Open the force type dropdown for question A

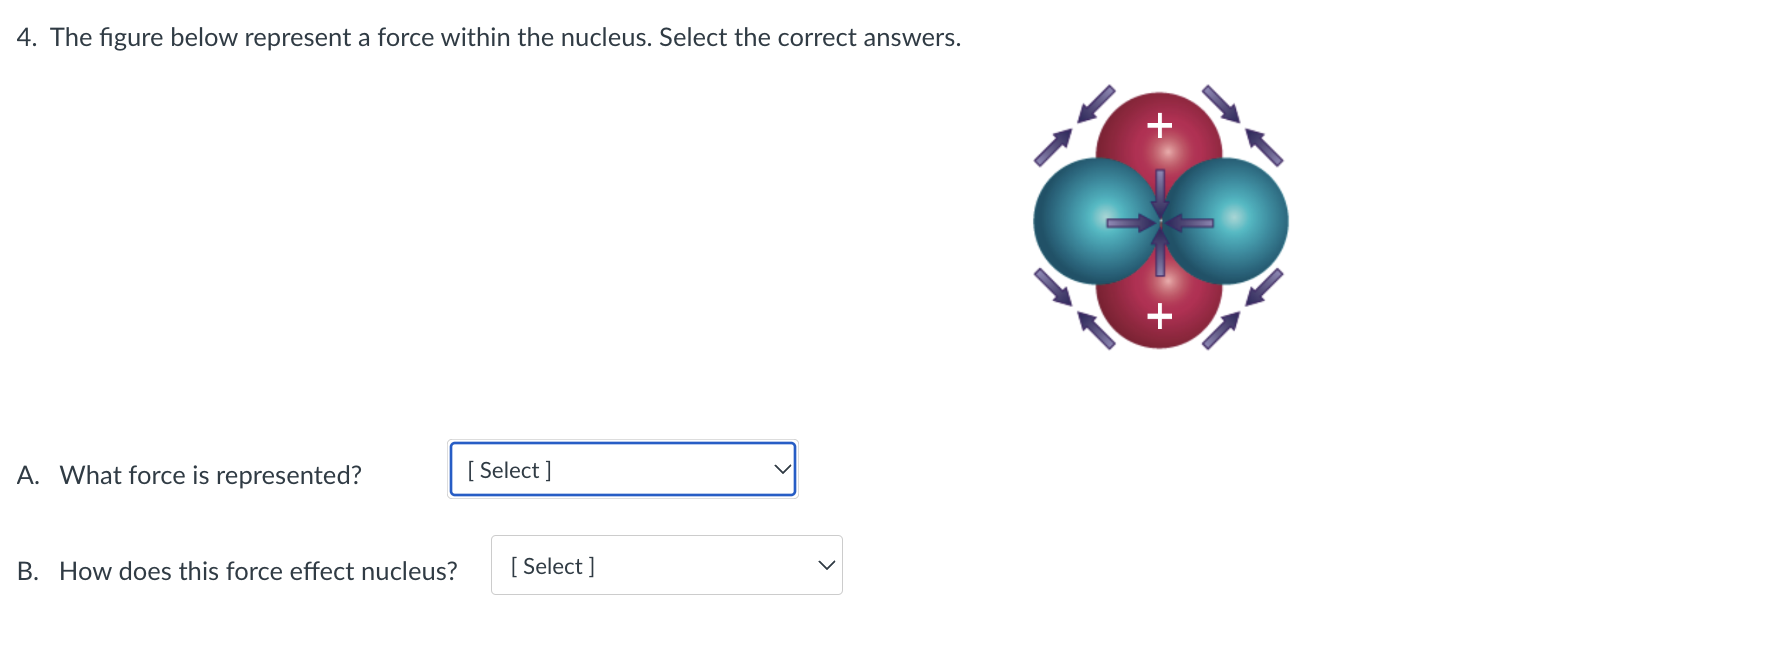pyautogui.click(x=621, y=468)
